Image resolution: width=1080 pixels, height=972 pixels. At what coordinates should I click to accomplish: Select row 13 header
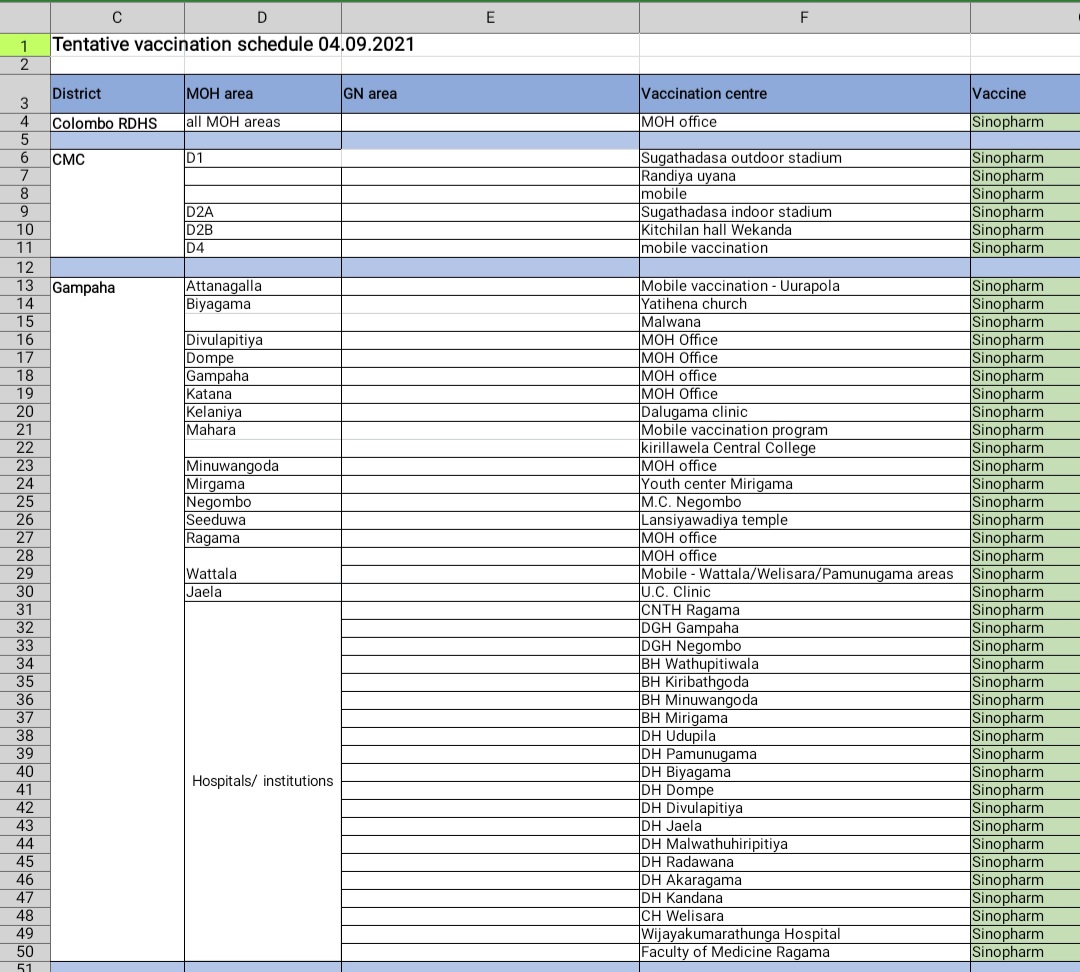(25, 286)
